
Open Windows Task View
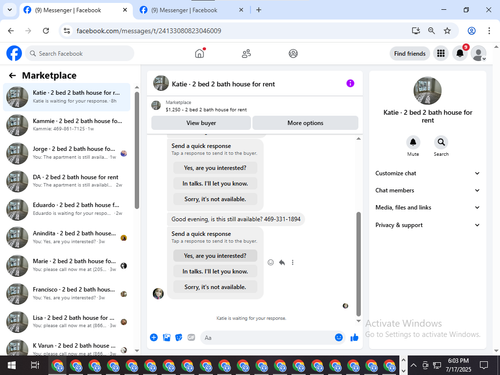coord(35,365)
